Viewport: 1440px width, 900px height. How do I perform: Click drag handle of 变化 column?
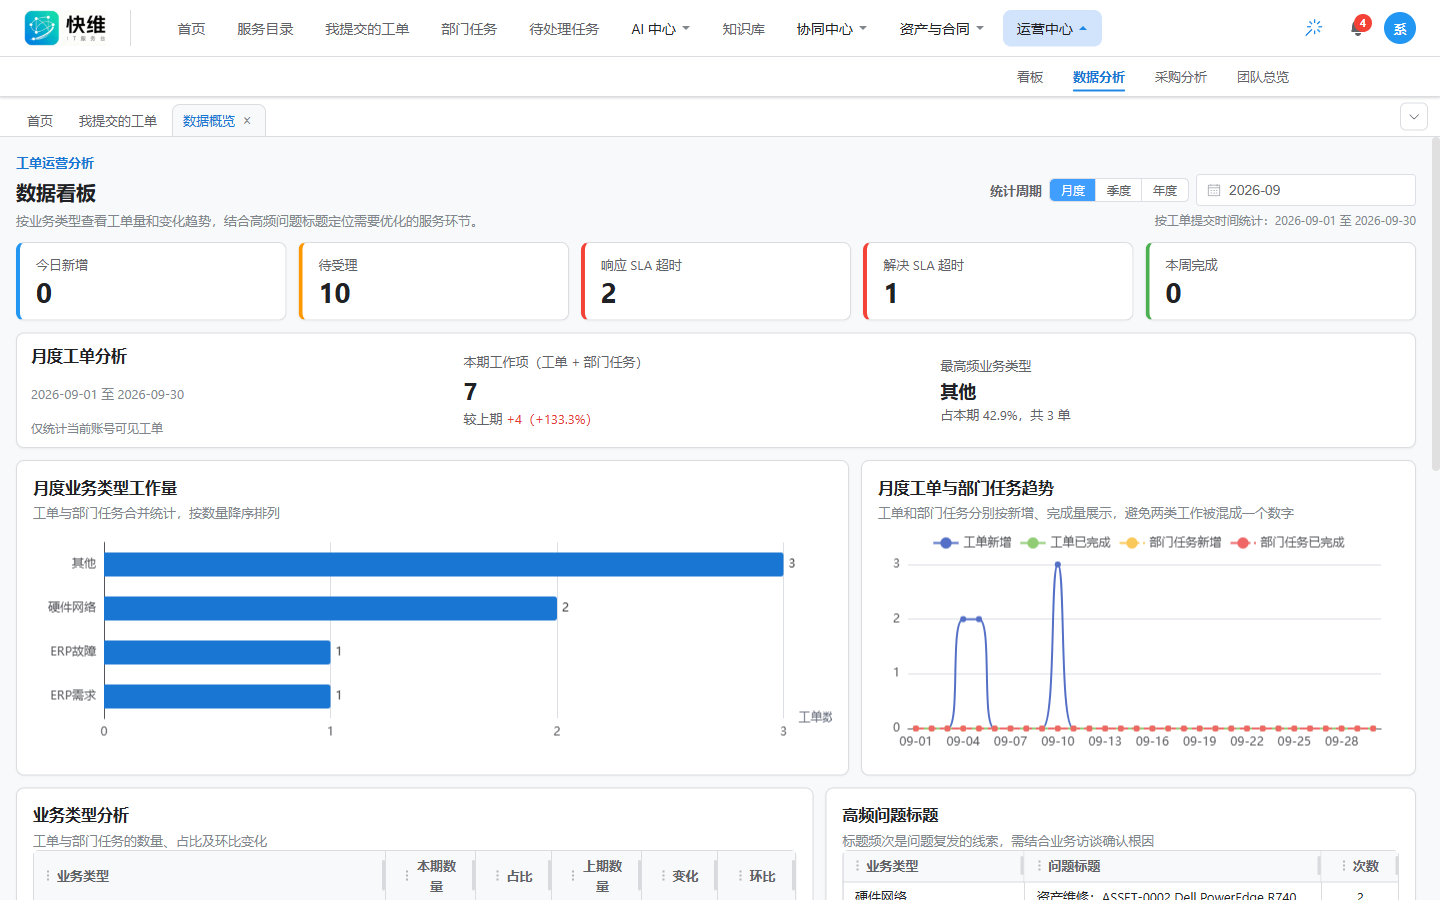click(663, 876)
